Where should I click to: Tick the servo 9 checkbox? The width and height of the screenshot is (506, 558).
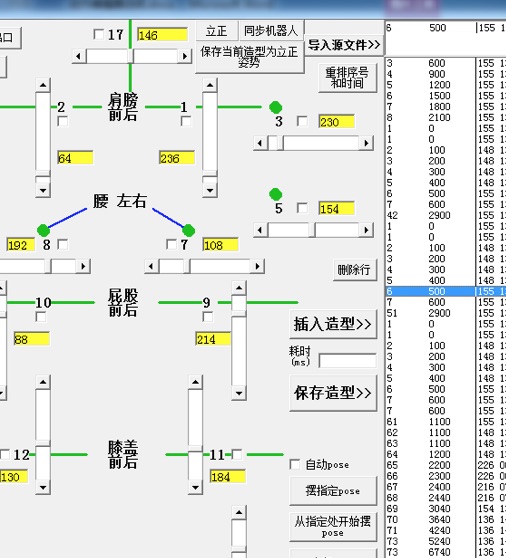(208, 317)
